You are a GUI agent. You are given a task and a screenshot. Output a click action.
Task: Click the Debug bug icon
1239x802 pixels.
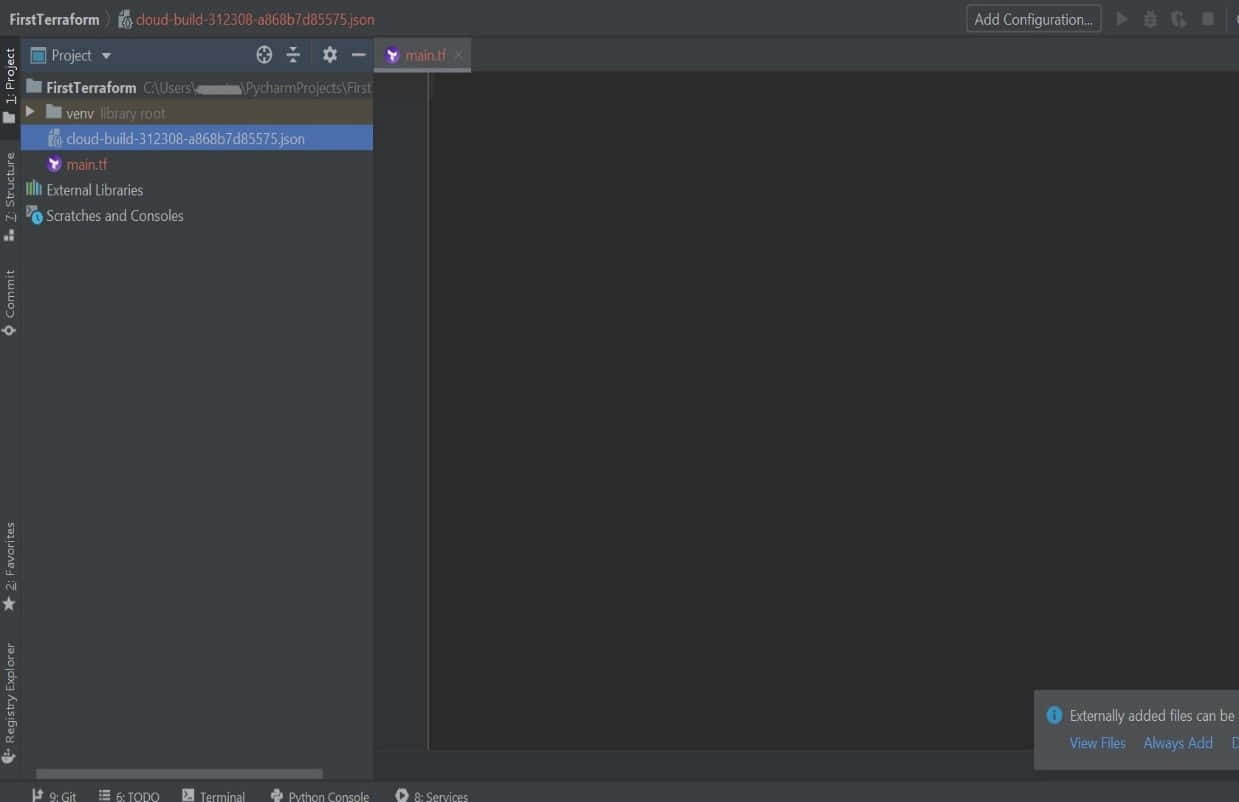pyautogui.click(x=1150, y=19)
